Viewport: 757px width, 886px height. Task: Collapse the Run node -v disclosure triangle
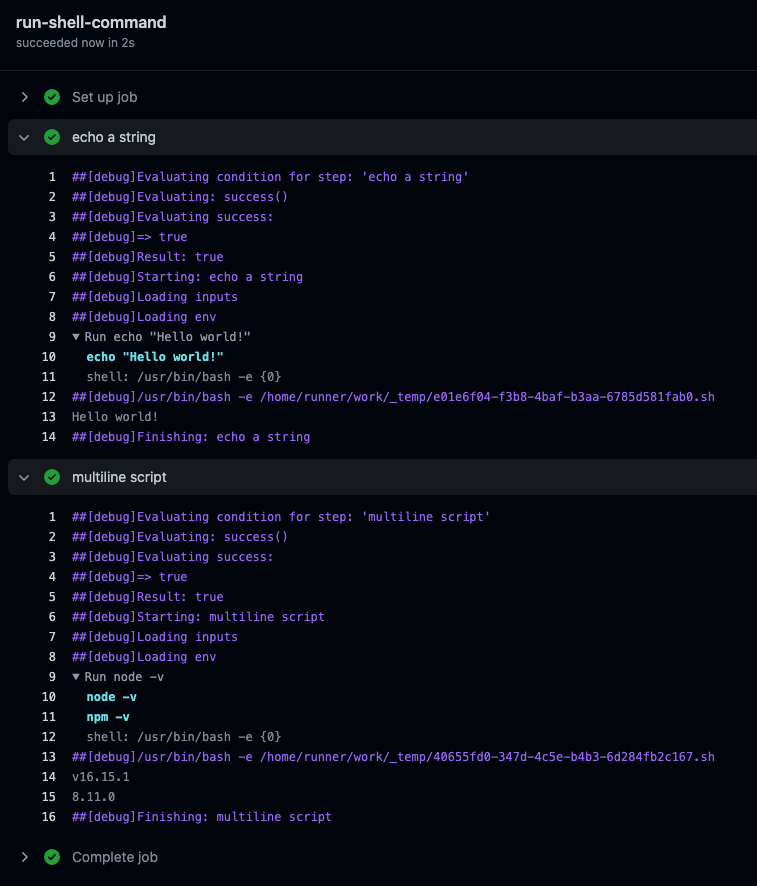[x=76, y=677]
